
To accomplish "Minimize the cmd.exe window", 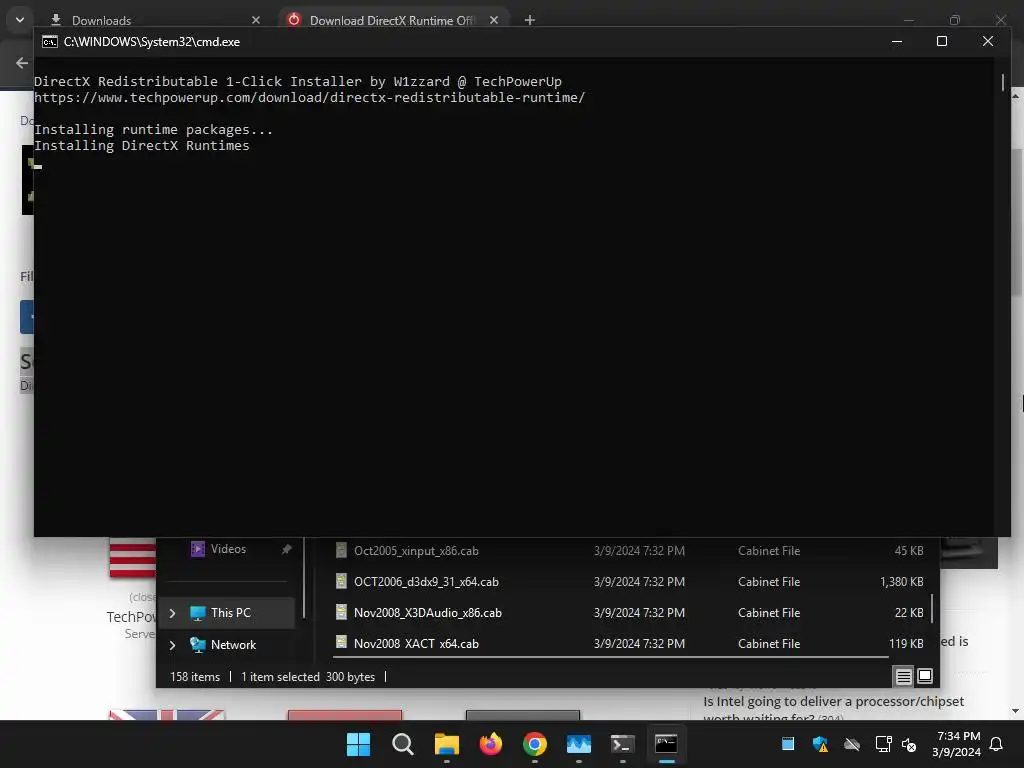I will coord(897,41).
